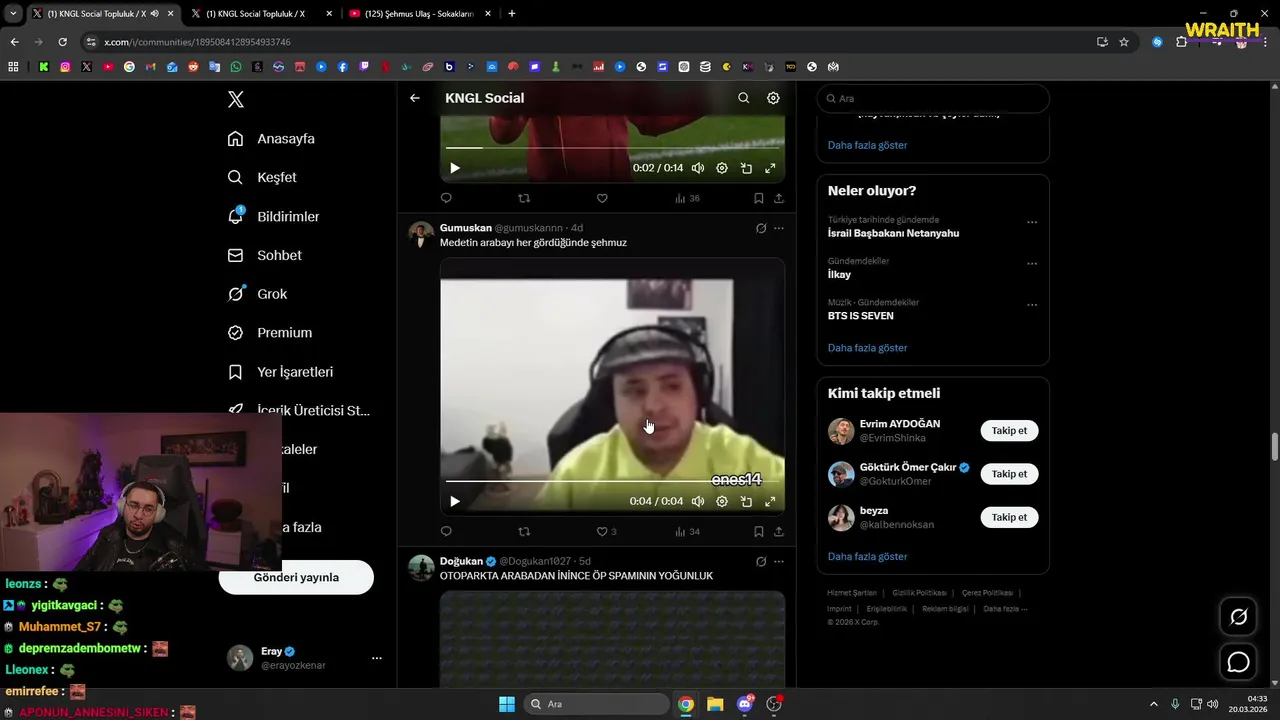
Task: Bookmark this page with star icon
Action: coord(1124,42)
